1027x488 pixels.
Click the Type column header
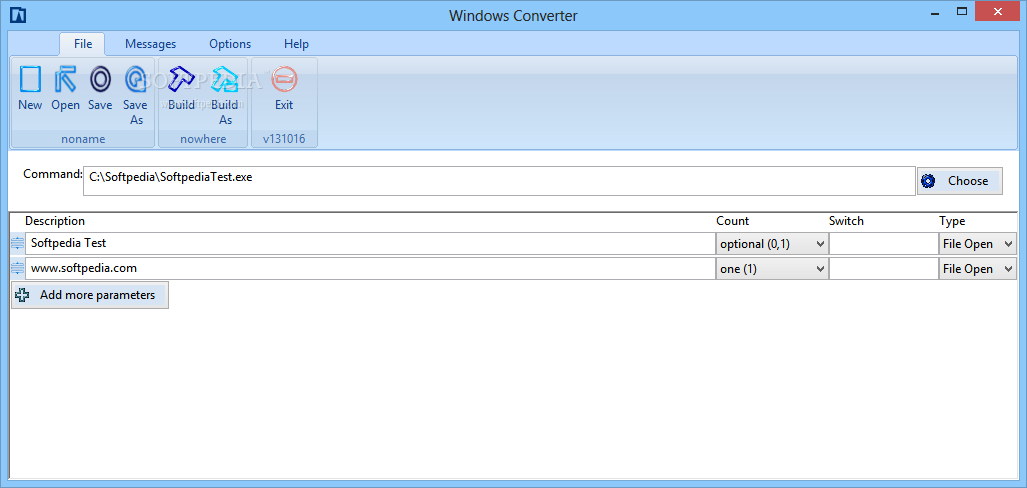952,221
